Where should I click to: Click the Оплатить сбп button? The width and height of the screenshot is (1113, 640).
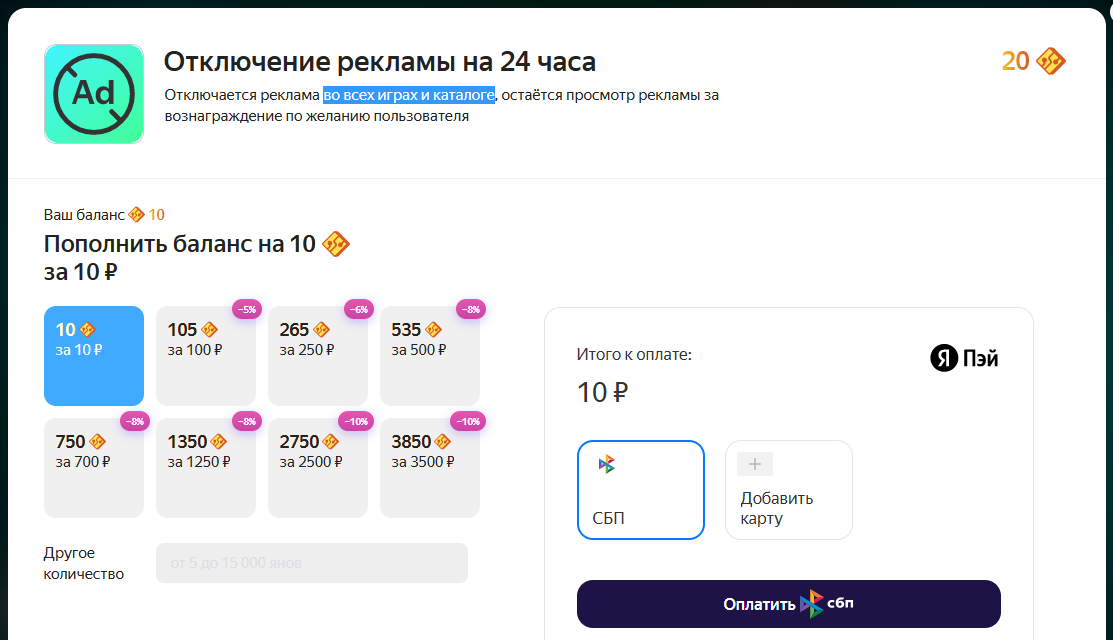789,604
